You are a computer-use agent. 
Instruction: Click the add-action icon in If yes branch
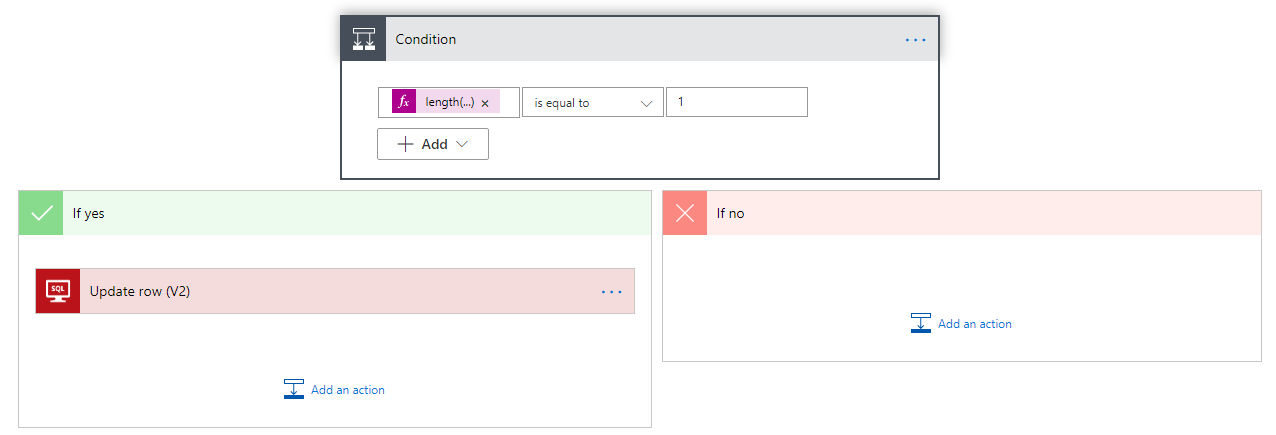coord(294,390)
